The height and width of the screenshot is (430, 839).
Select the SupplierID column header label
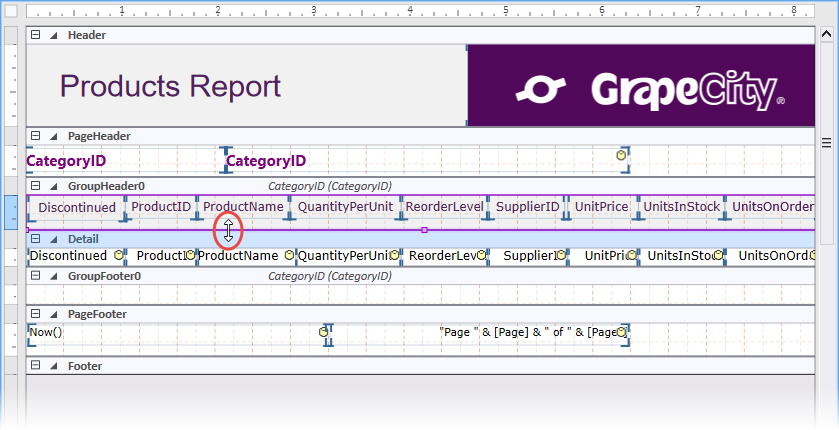pos(527,207)
